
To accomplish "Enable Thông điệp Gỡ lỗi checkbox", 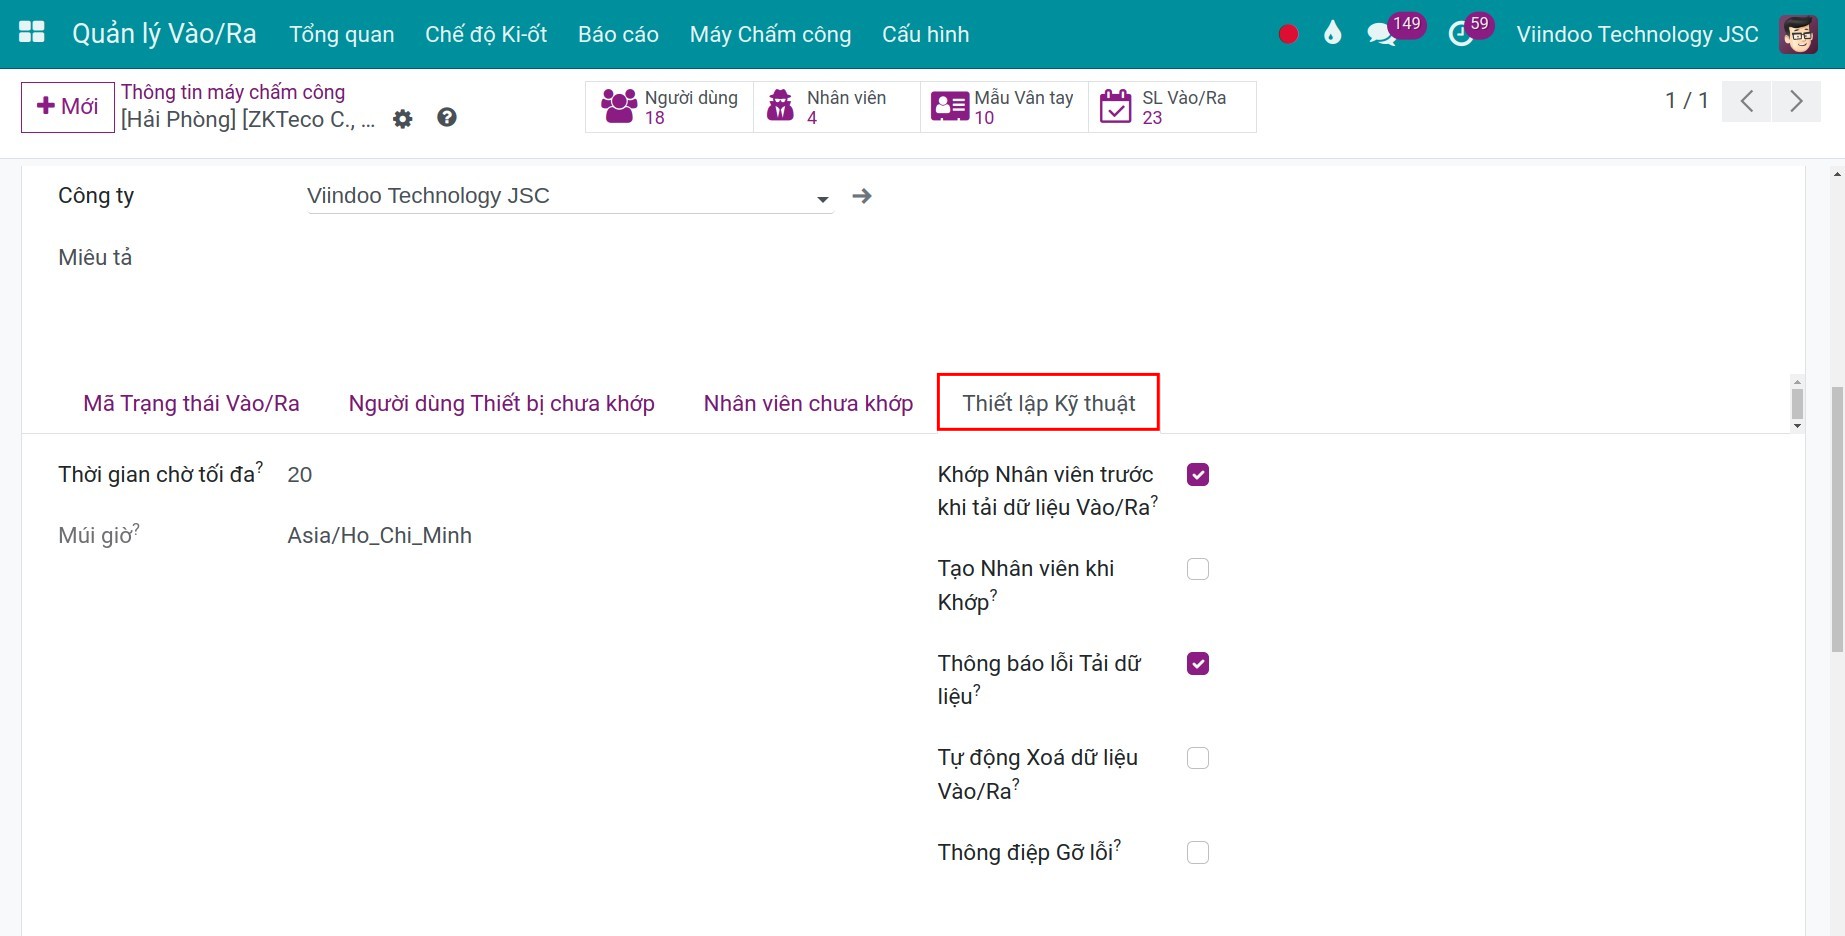I will click(1198, 853).
